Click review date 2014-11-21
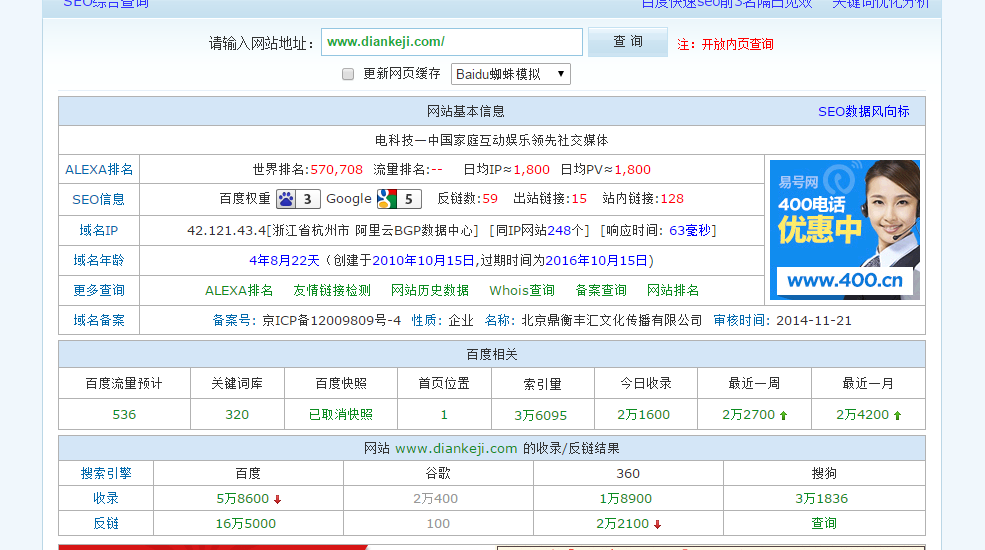The image size is (985, 550). point(814,321)
